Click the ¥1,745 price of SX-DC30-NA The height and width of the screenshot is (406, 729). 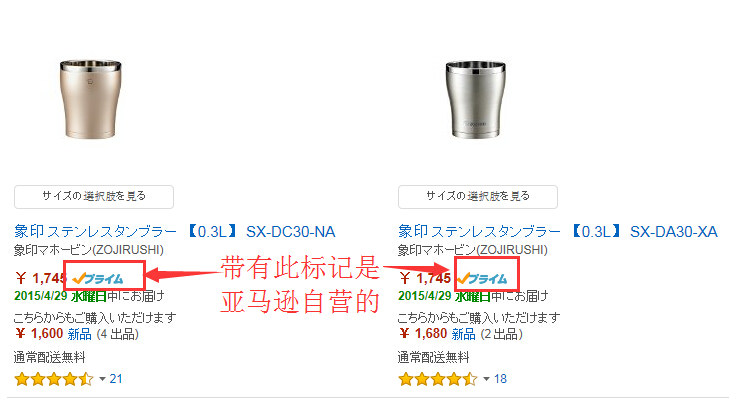pyautogui.click(x=41, y=279)
